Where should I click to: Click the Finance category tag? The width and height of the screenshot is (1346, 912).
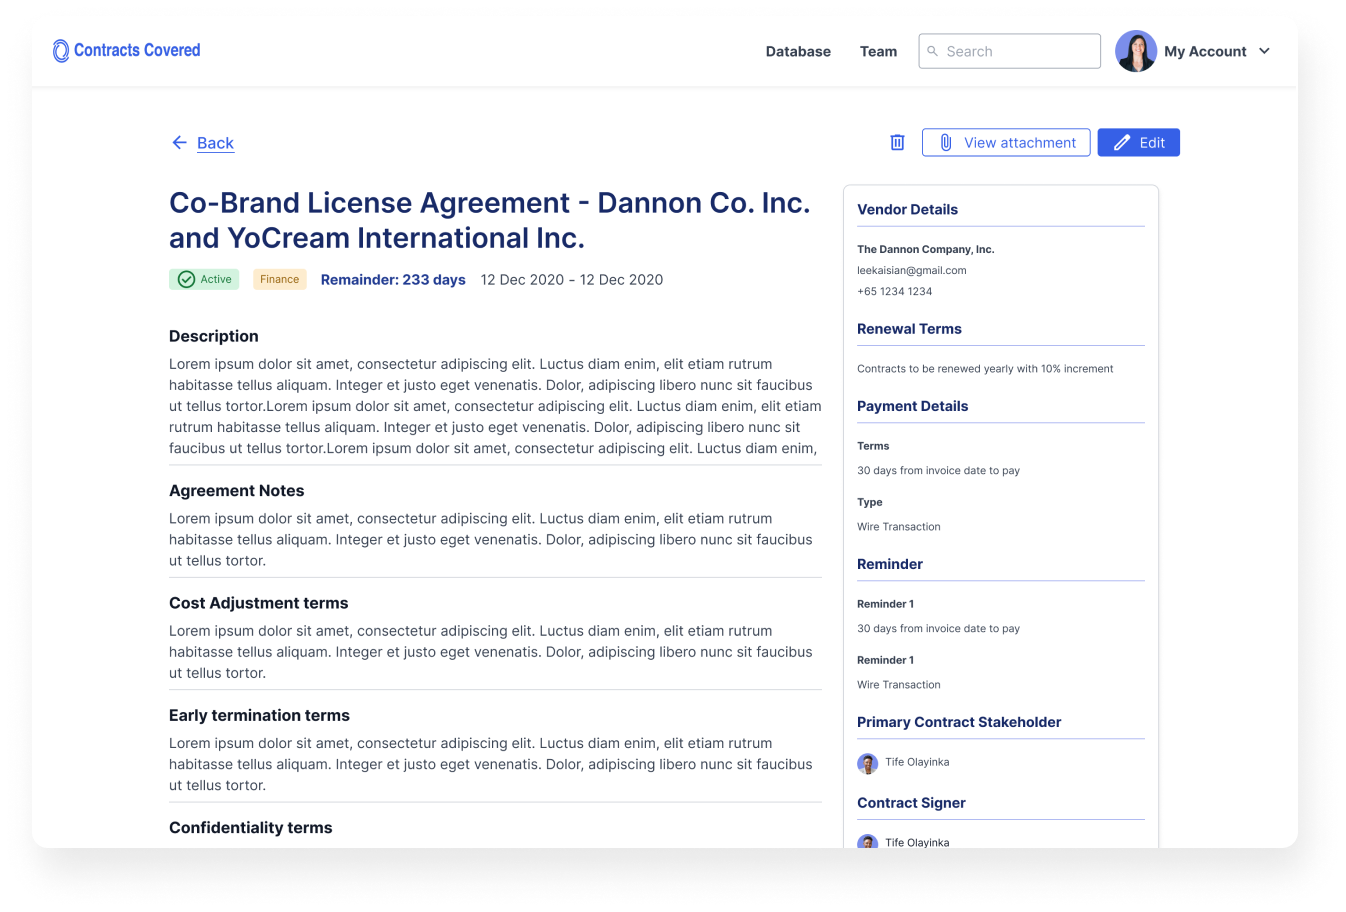(279, 280)
